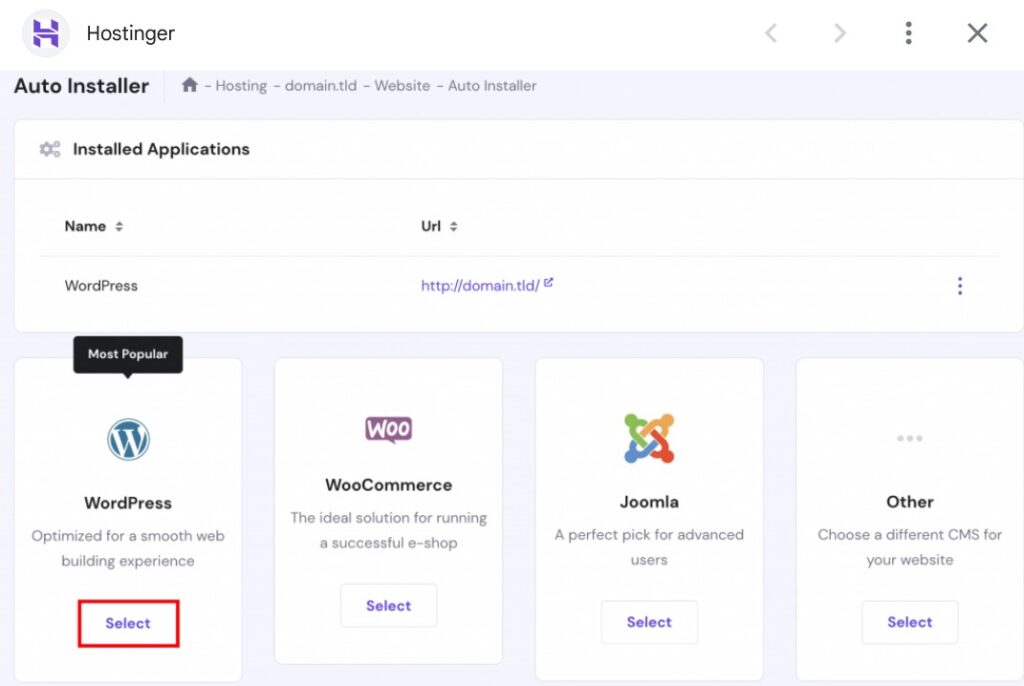Viewport: 1024px width, 686px height.
Task: Select Joomla for installation
Action: pyautogui.click(x=649, y=622)
